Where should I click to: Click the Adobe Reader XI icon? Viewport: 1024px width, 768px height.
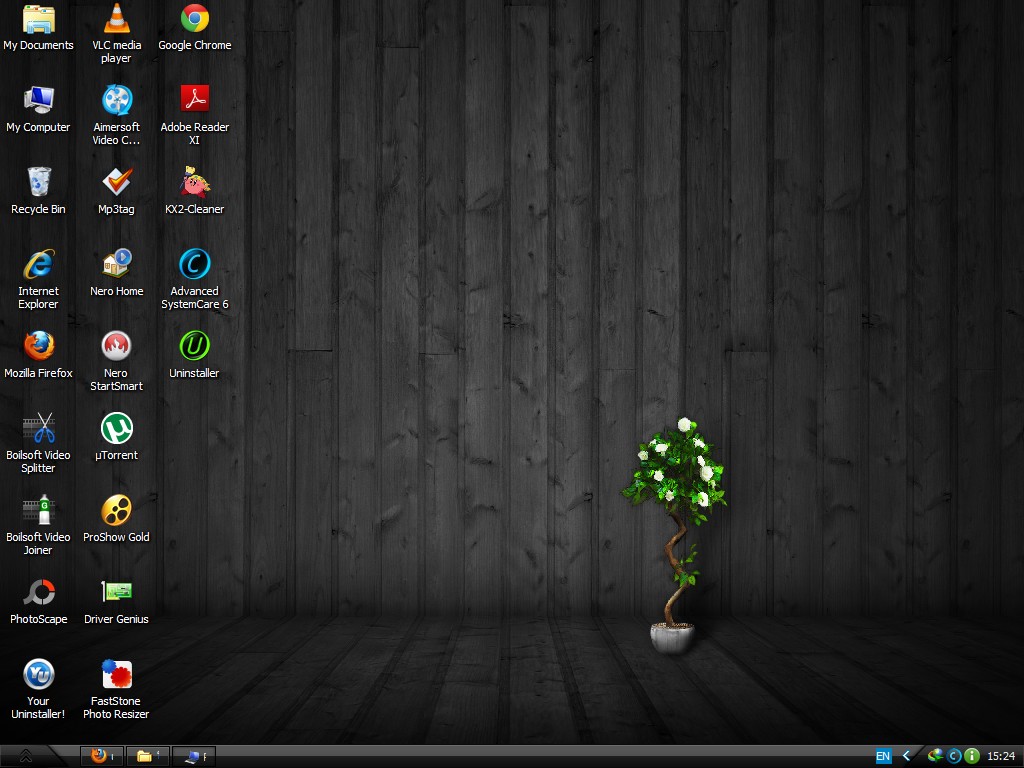(194, 100)
